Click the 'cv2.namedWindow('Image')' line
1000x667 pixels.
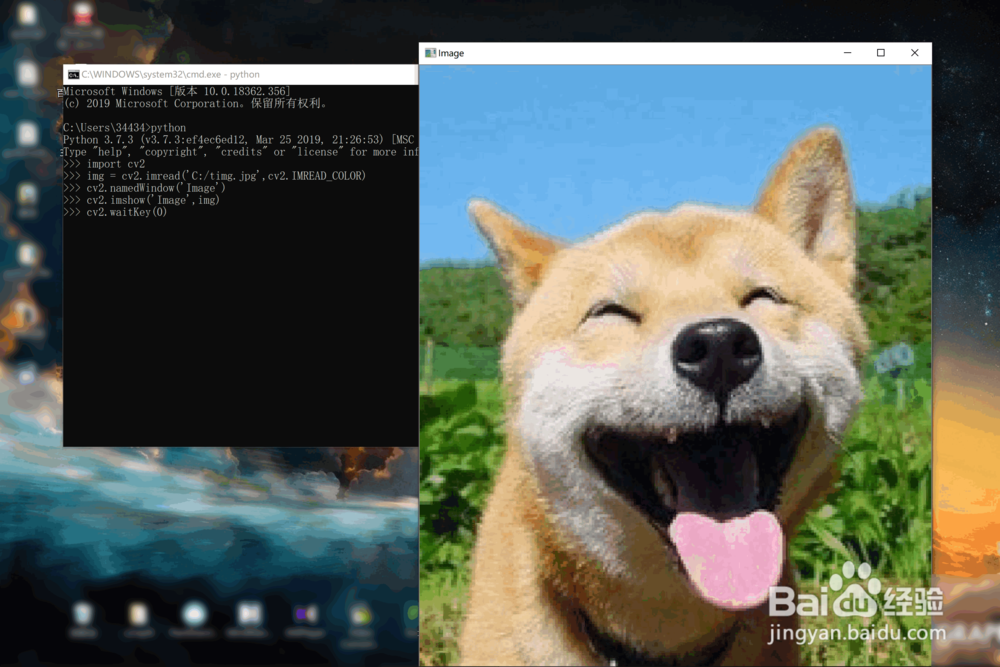144,188
